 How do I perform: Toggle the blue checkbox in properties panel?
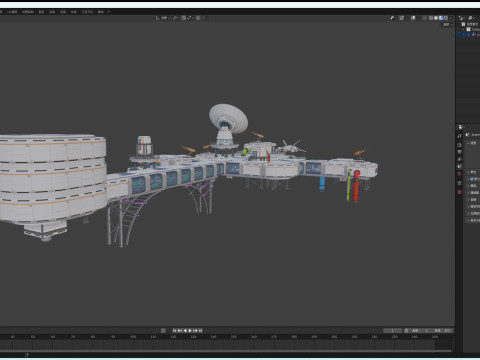coord(471,179)
